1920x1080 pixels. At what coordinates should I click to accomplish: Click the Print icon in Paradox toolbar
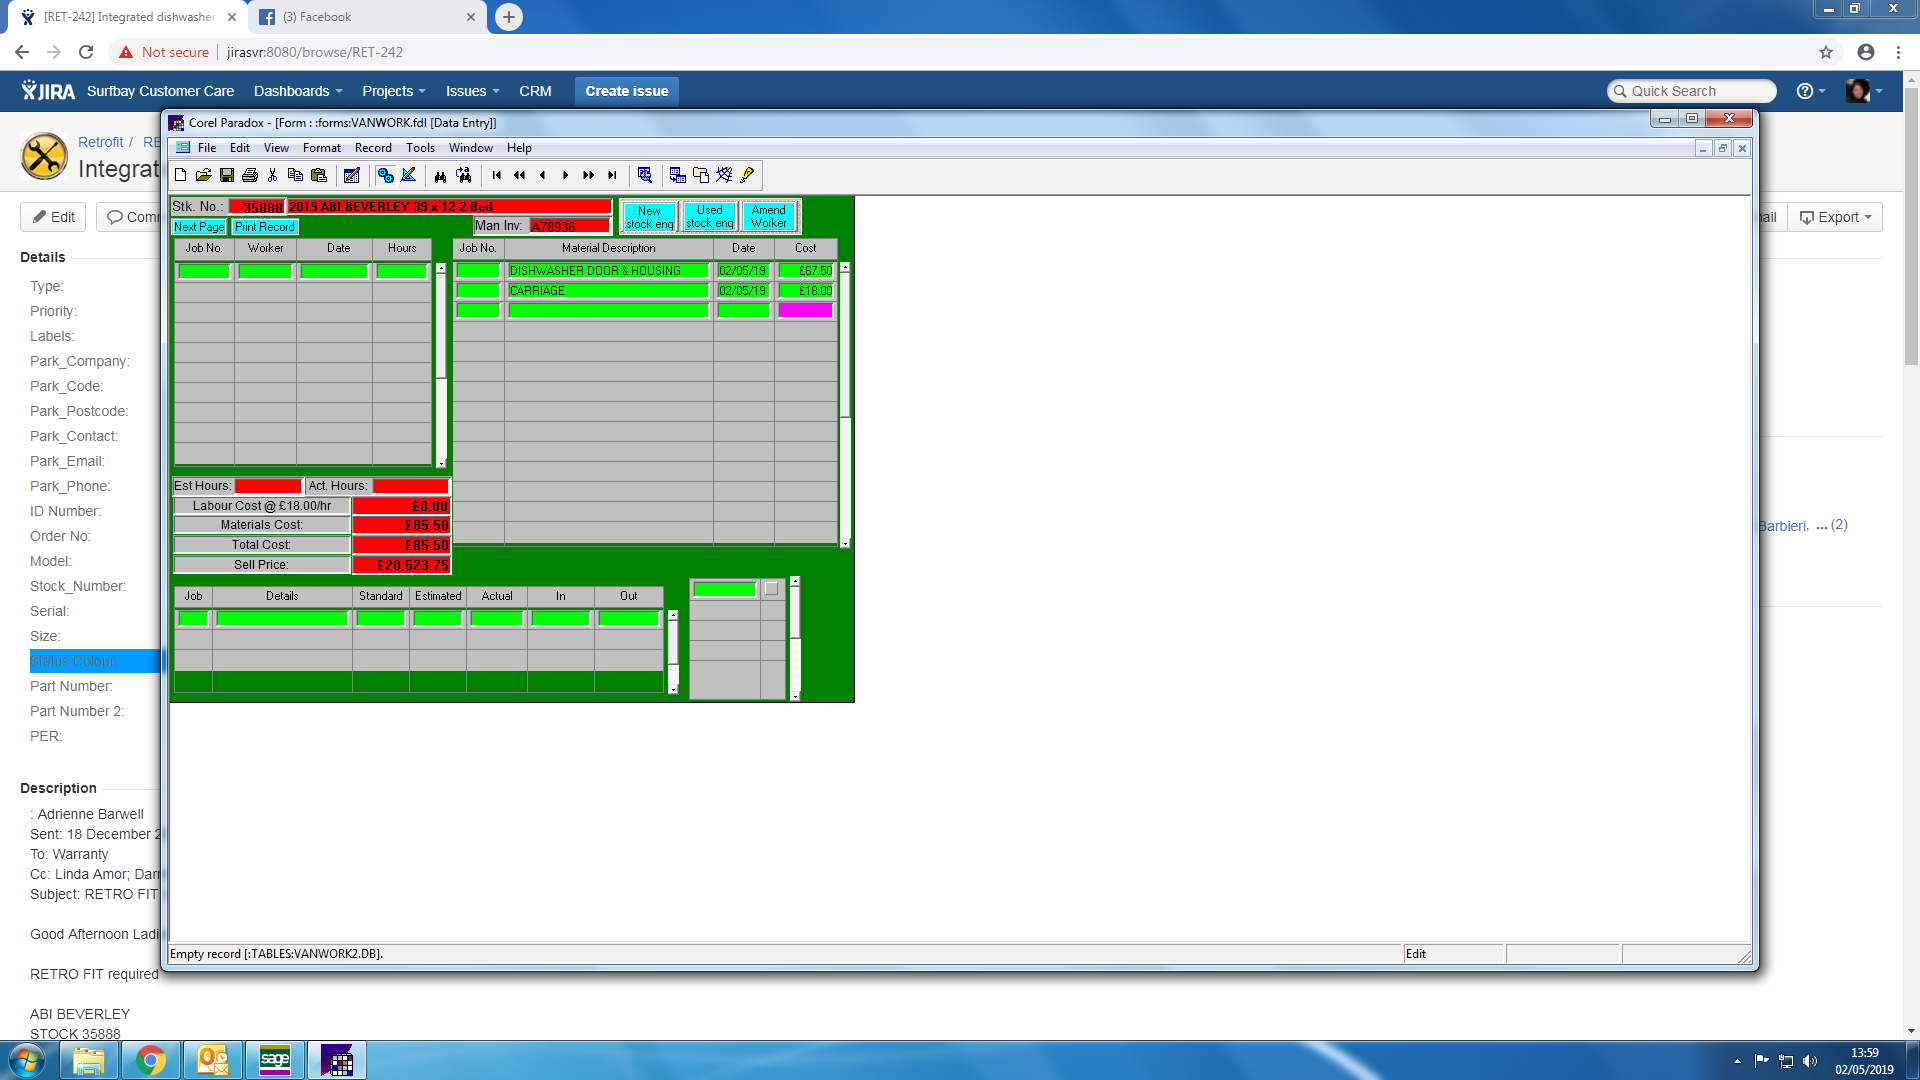[x=250, y=175]
